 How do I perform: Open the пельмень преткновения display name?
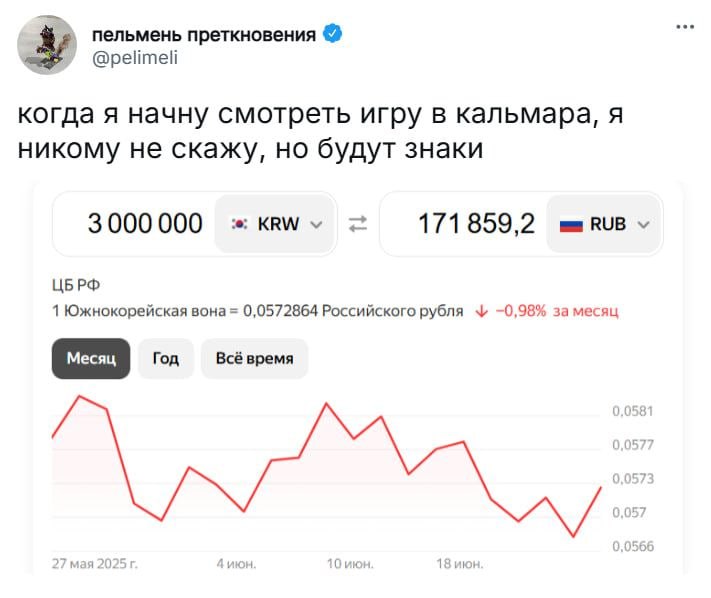[204, 34]
